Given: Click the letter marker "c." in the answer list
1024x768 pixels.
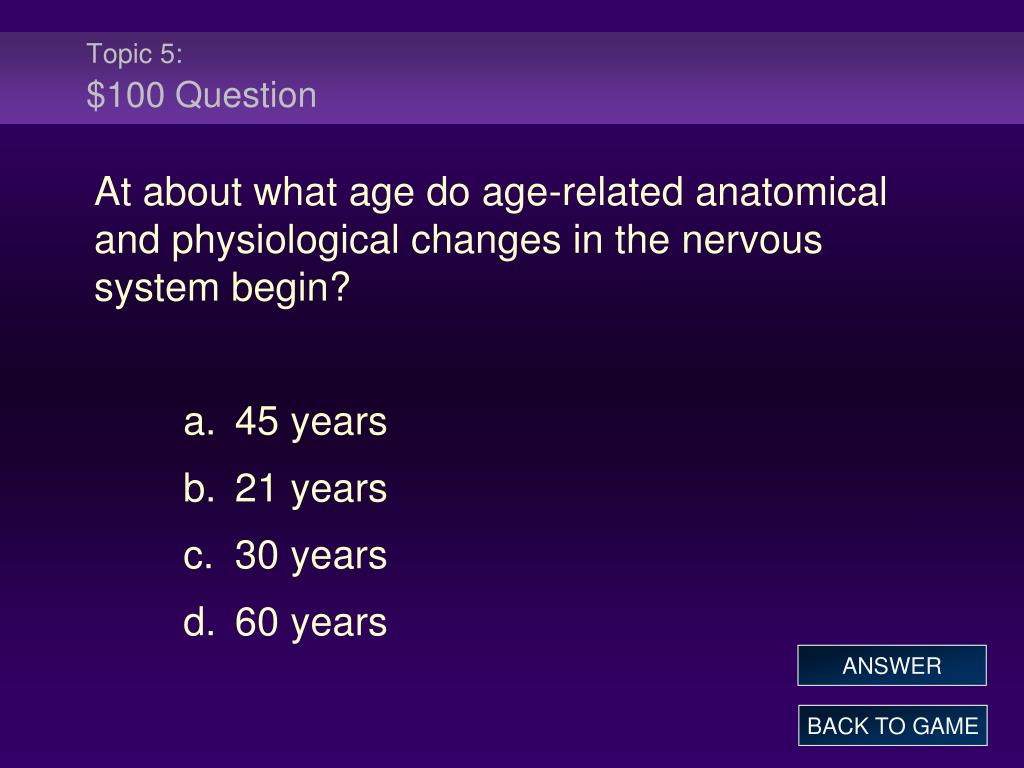Looking at the screenshot, I should pos(198,556).
